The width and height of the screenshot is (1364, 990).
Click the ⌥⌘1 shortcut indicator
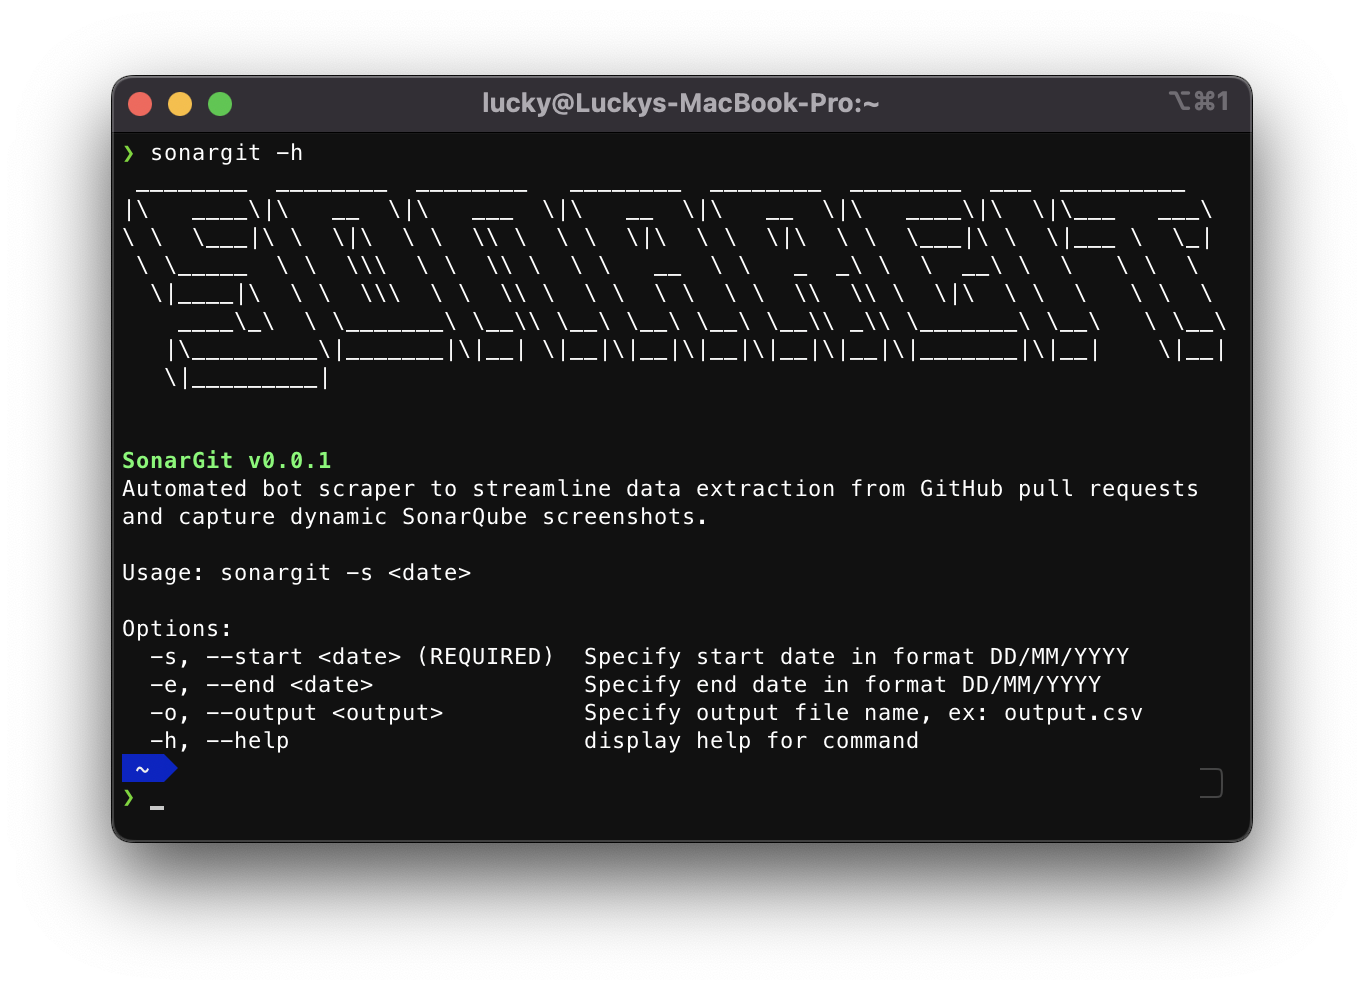click(1198, 101)
